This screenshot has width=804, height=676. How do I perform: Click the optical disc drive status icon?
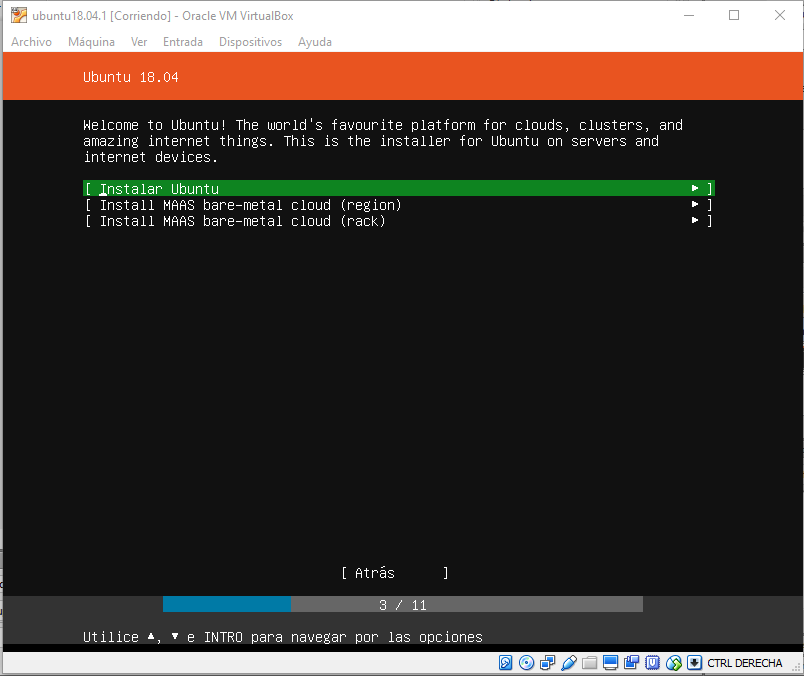[x=526, y=663]
